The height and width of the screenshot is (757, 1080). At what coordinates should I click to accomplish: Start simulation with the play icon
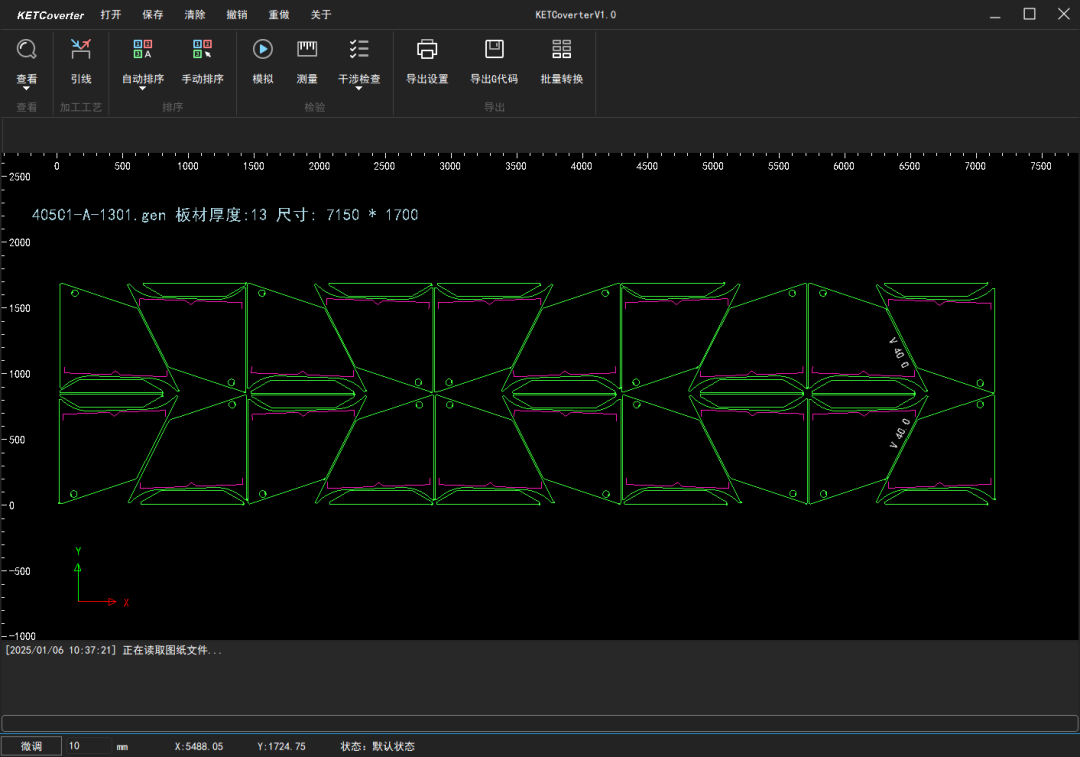tap(263, 50)
